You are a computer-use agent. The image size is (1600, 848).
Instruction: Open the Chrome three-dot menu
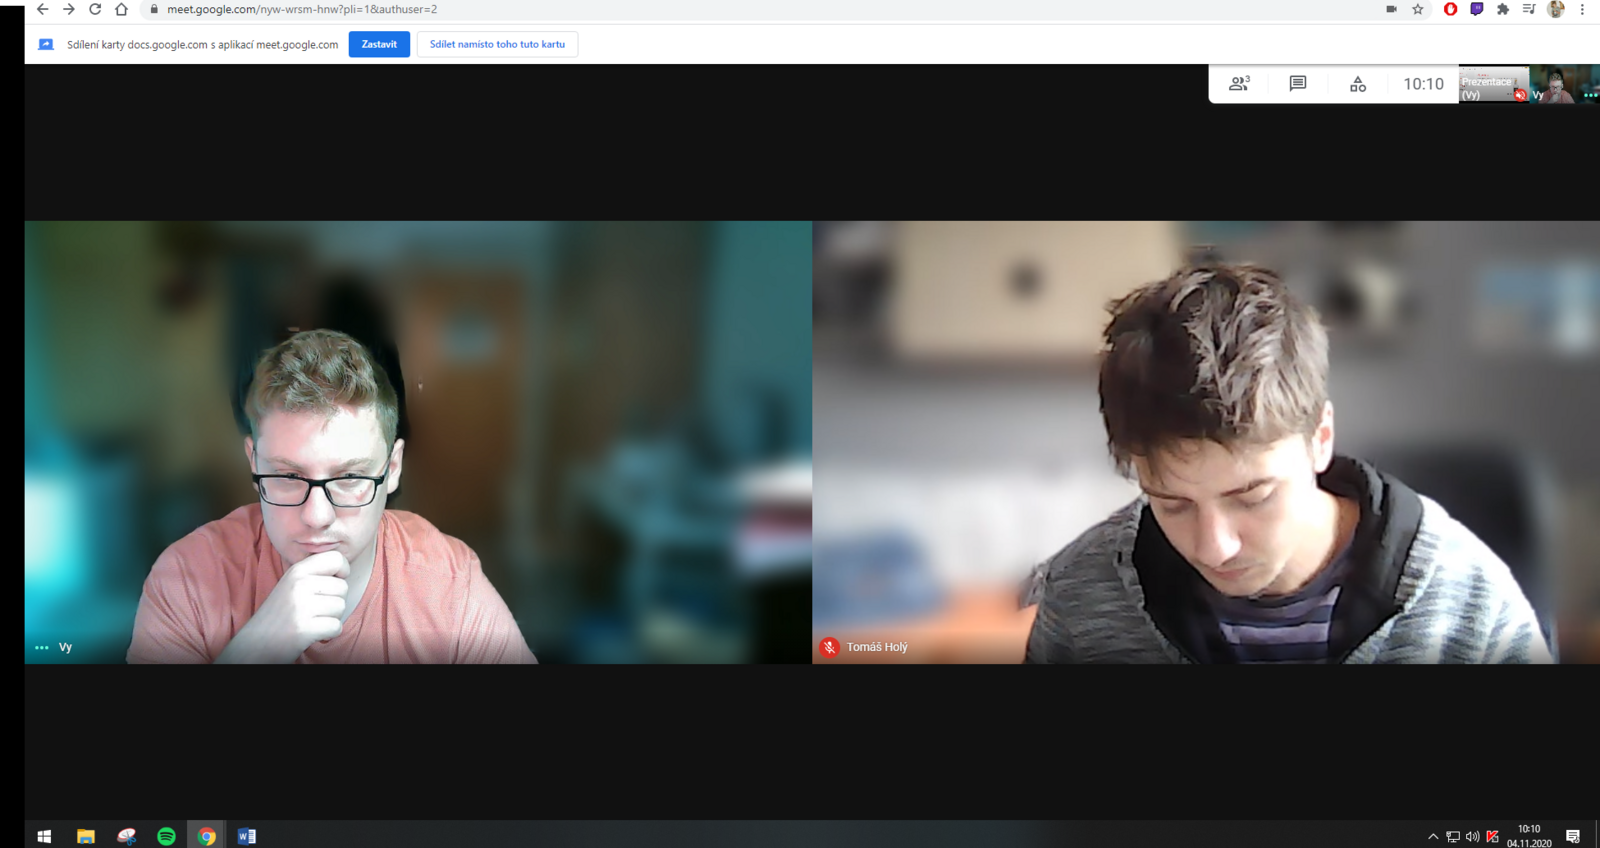1582,9
